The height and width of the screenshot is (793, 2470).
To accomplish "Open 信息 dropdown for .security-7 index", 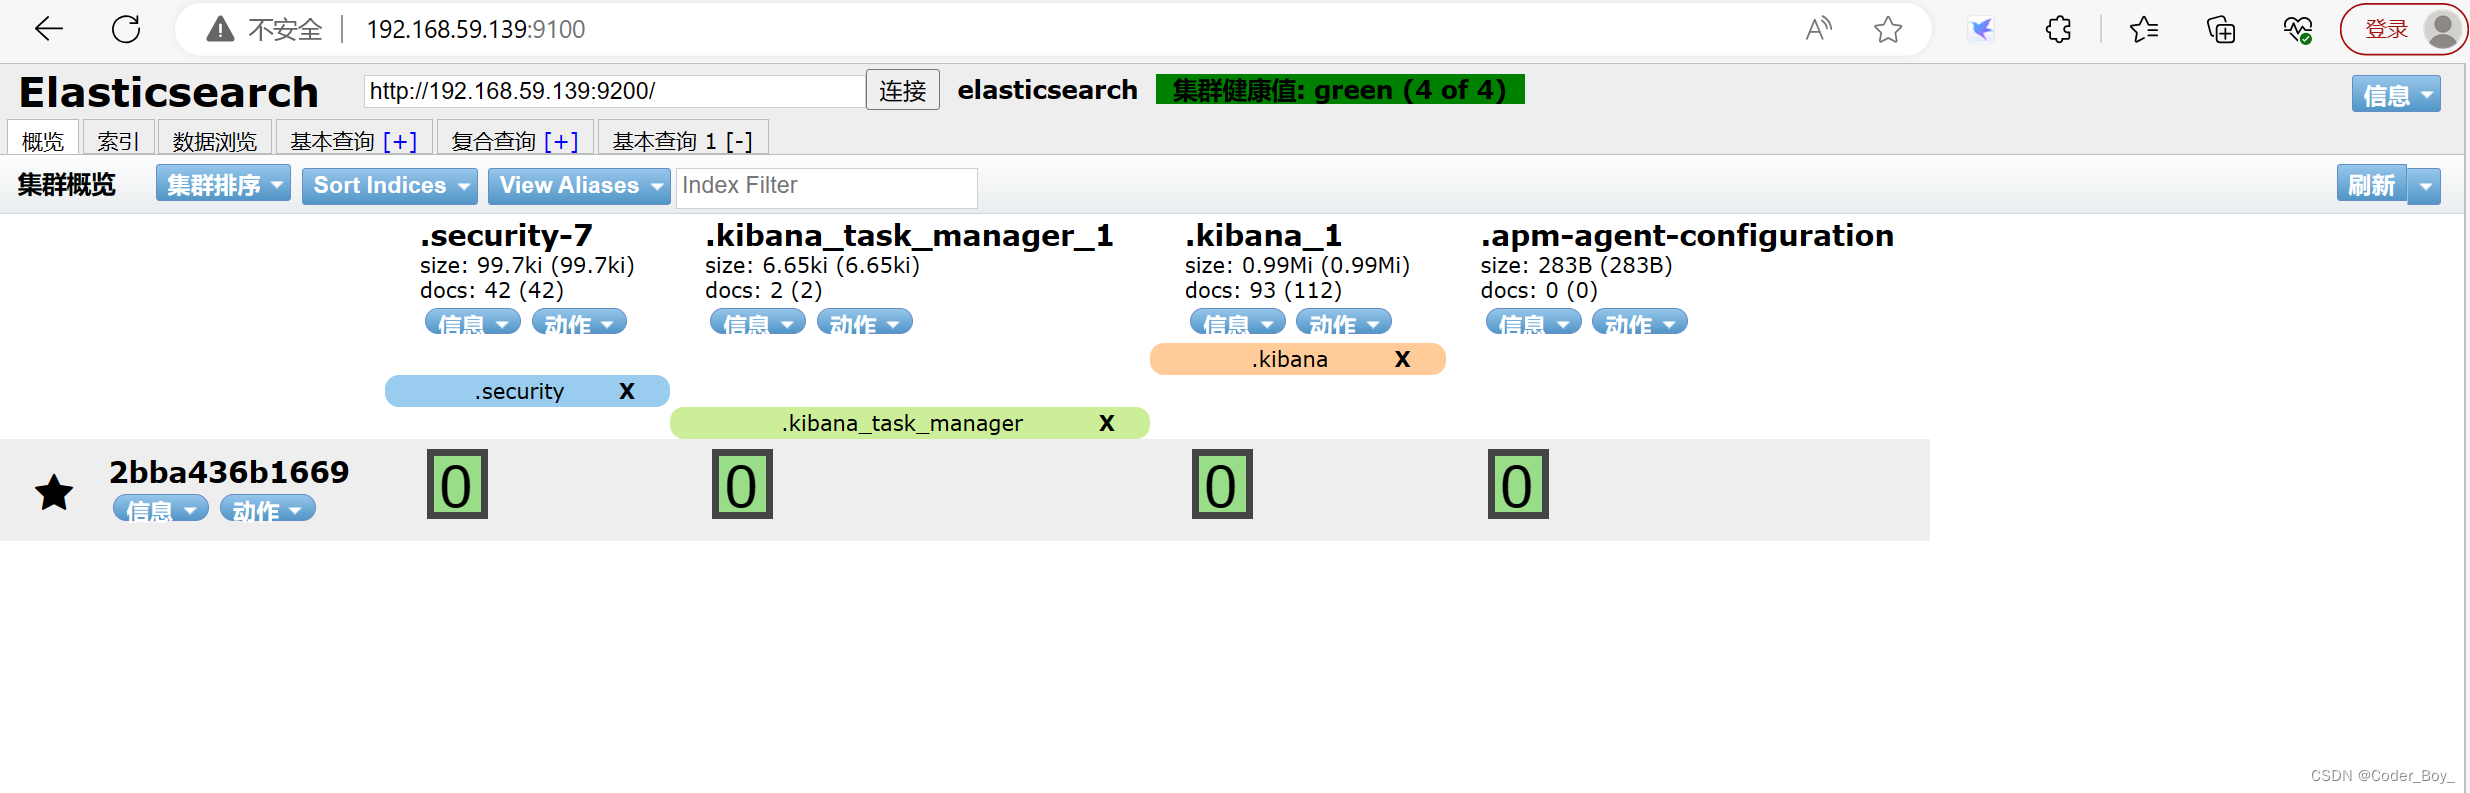I will [472, 322].
